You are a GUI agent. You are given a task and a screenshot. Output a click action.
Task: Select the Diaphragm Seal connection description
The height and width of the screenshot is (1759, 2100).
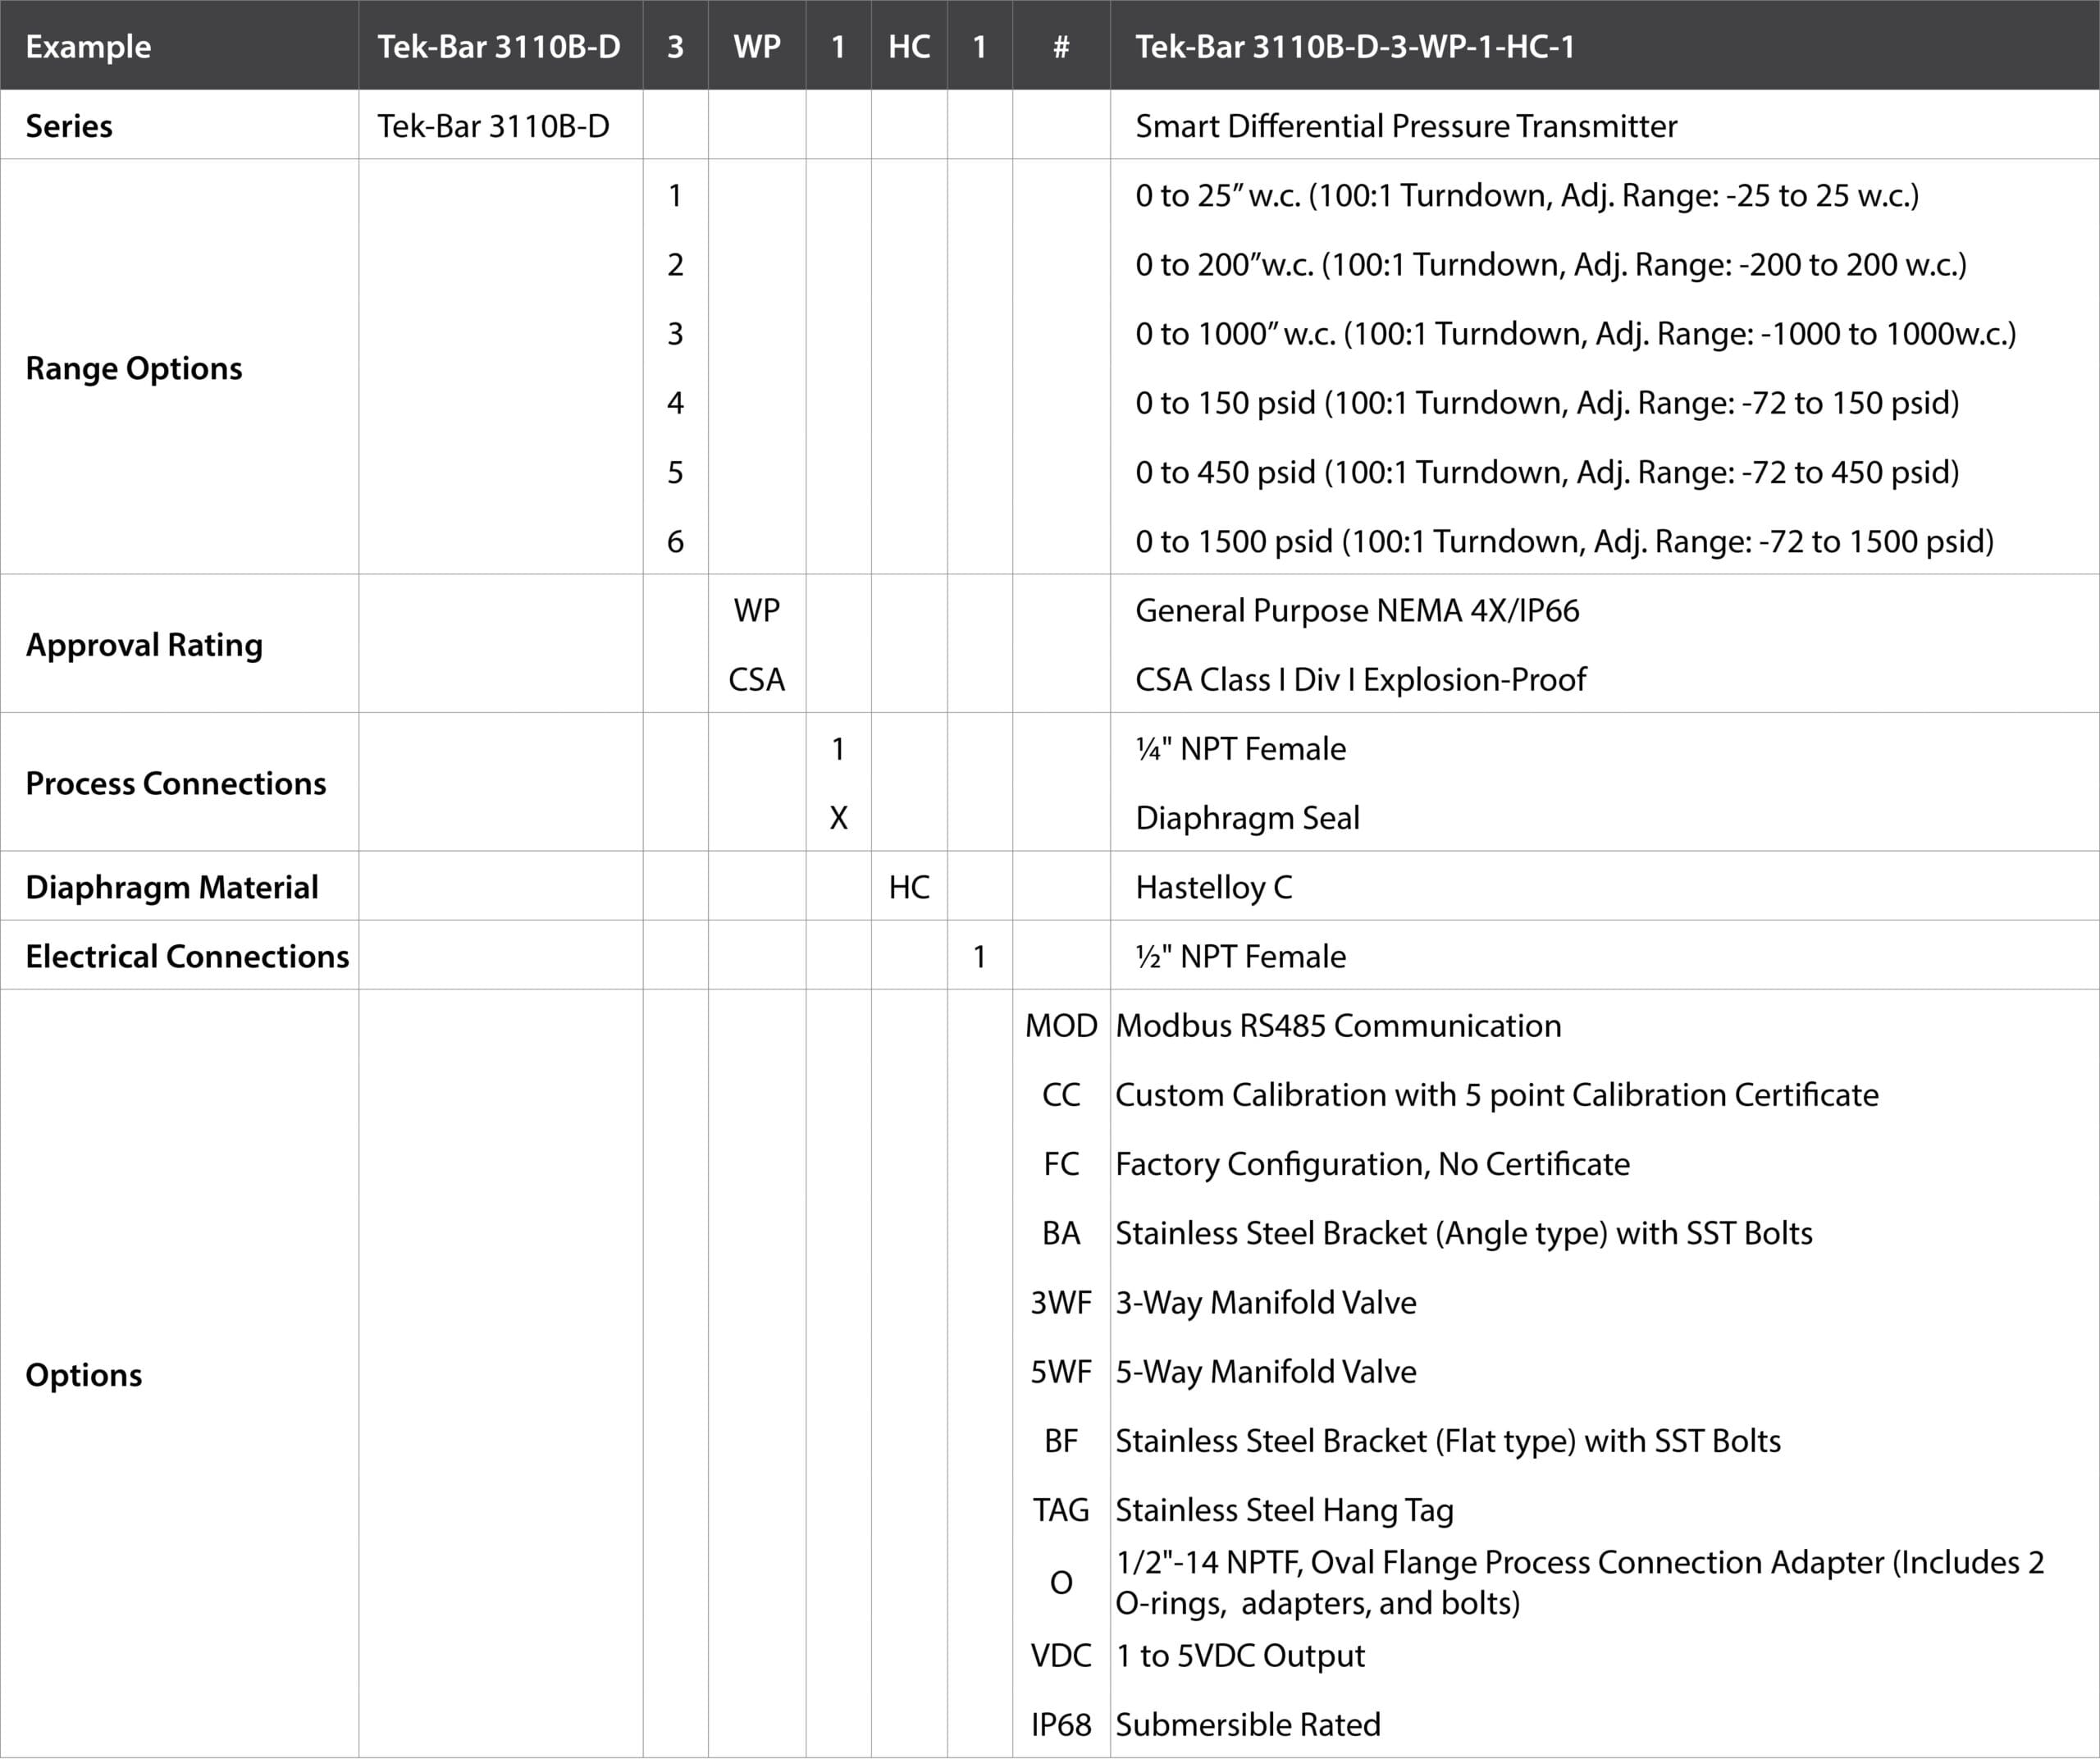pyautogui.click(x=1247, y=818)
